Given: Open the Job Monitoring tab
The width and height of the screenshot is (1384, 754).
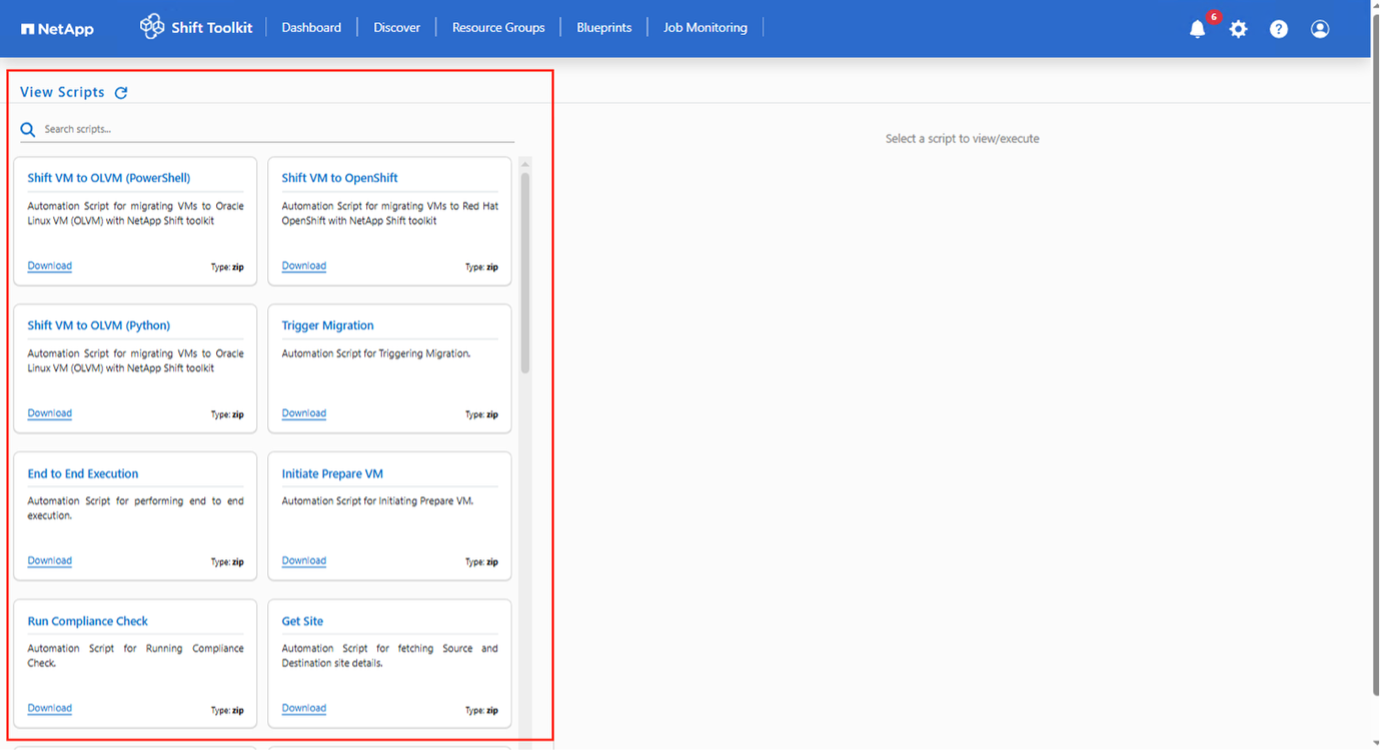Looking at the screenshot, I should click(707, 28).
